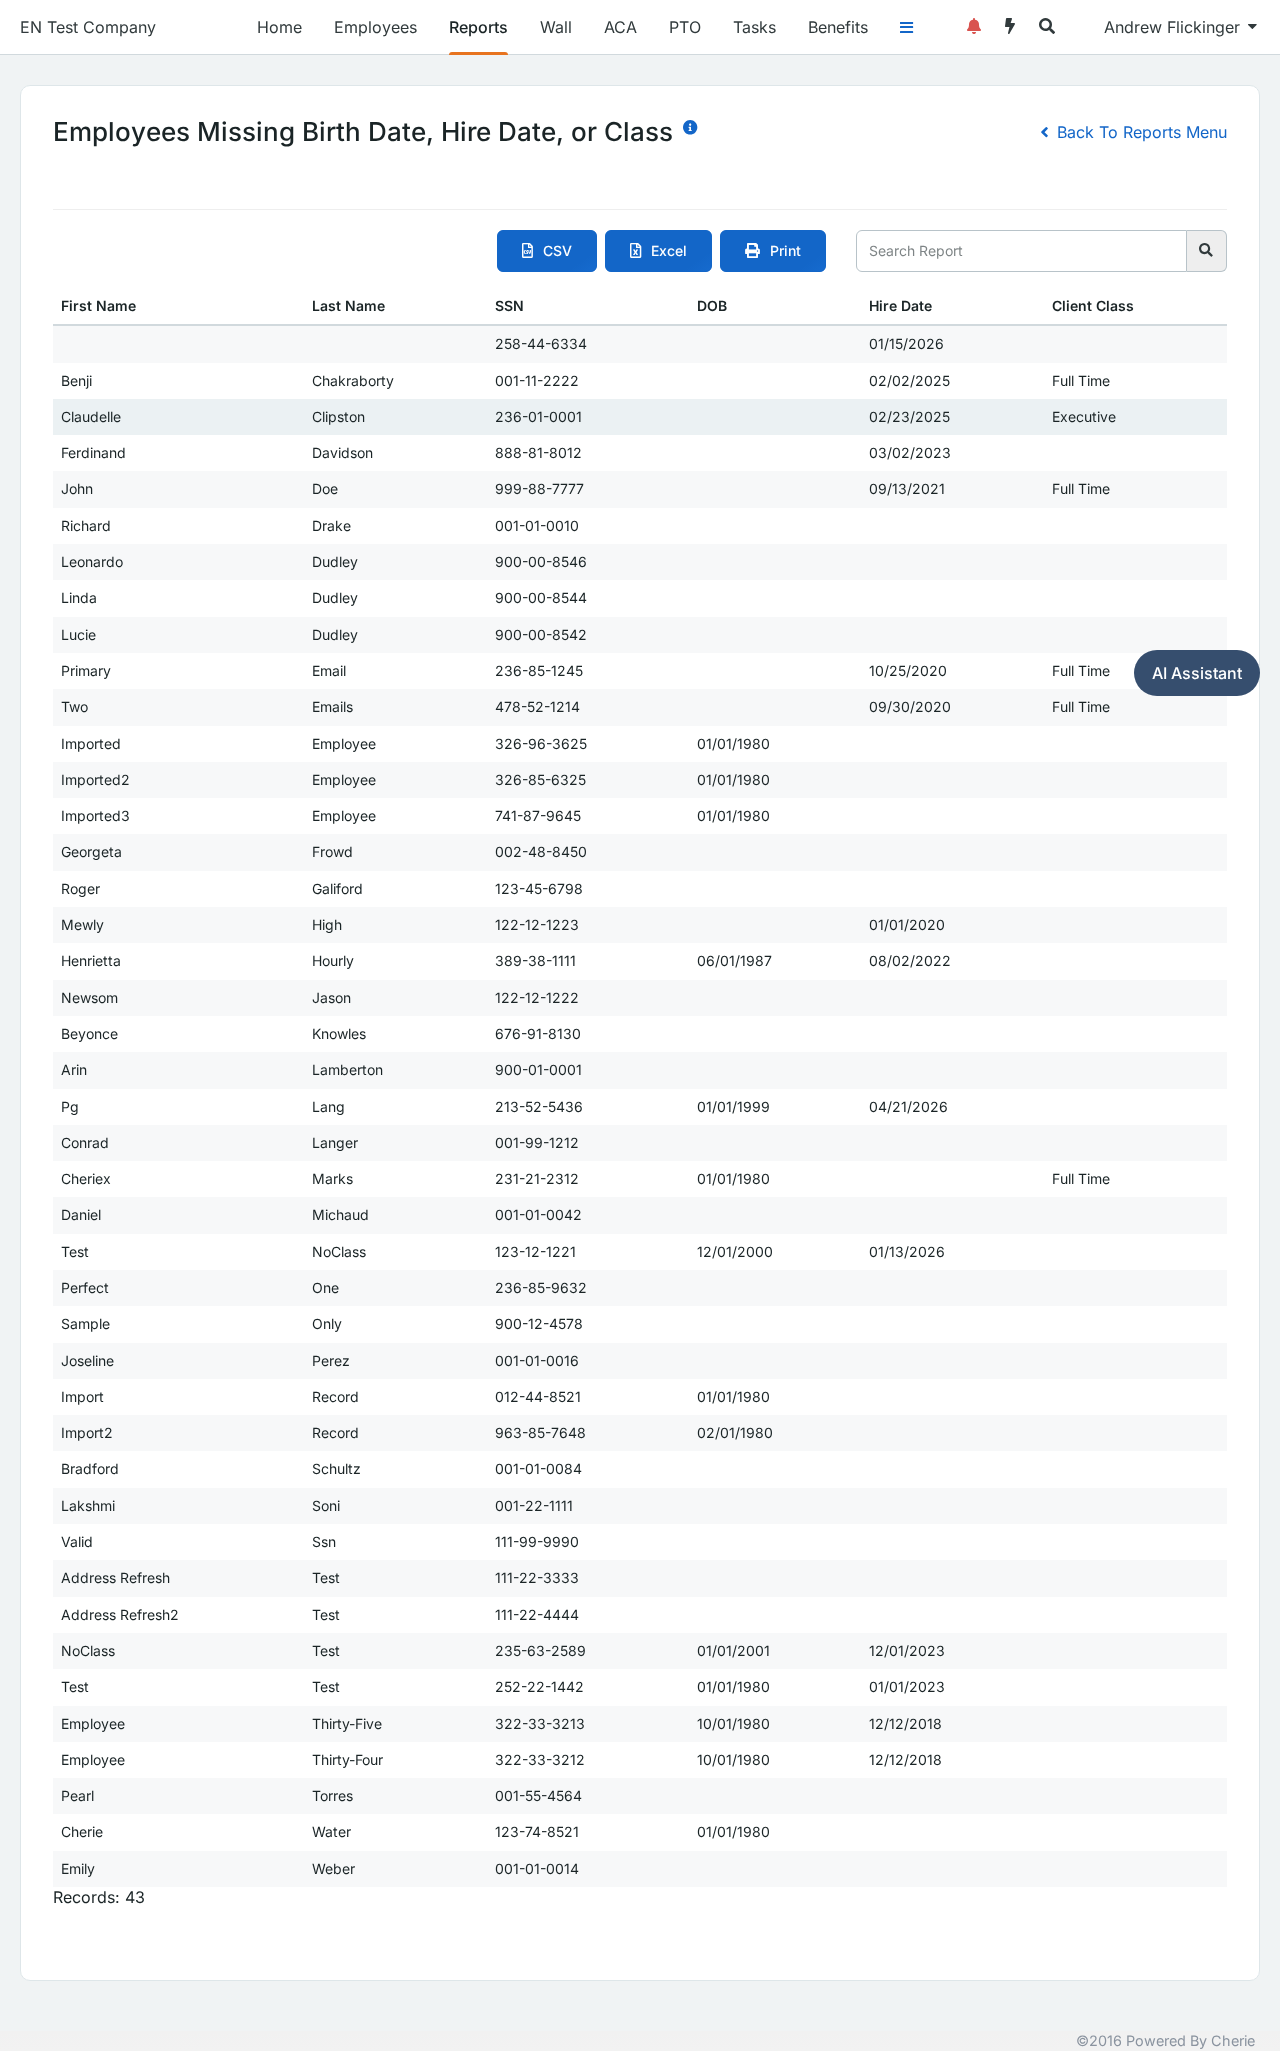The height and width of the screenshot is (2051, 1280).
Task: Submit report search with magnifier button
Action: [1206, 251]
